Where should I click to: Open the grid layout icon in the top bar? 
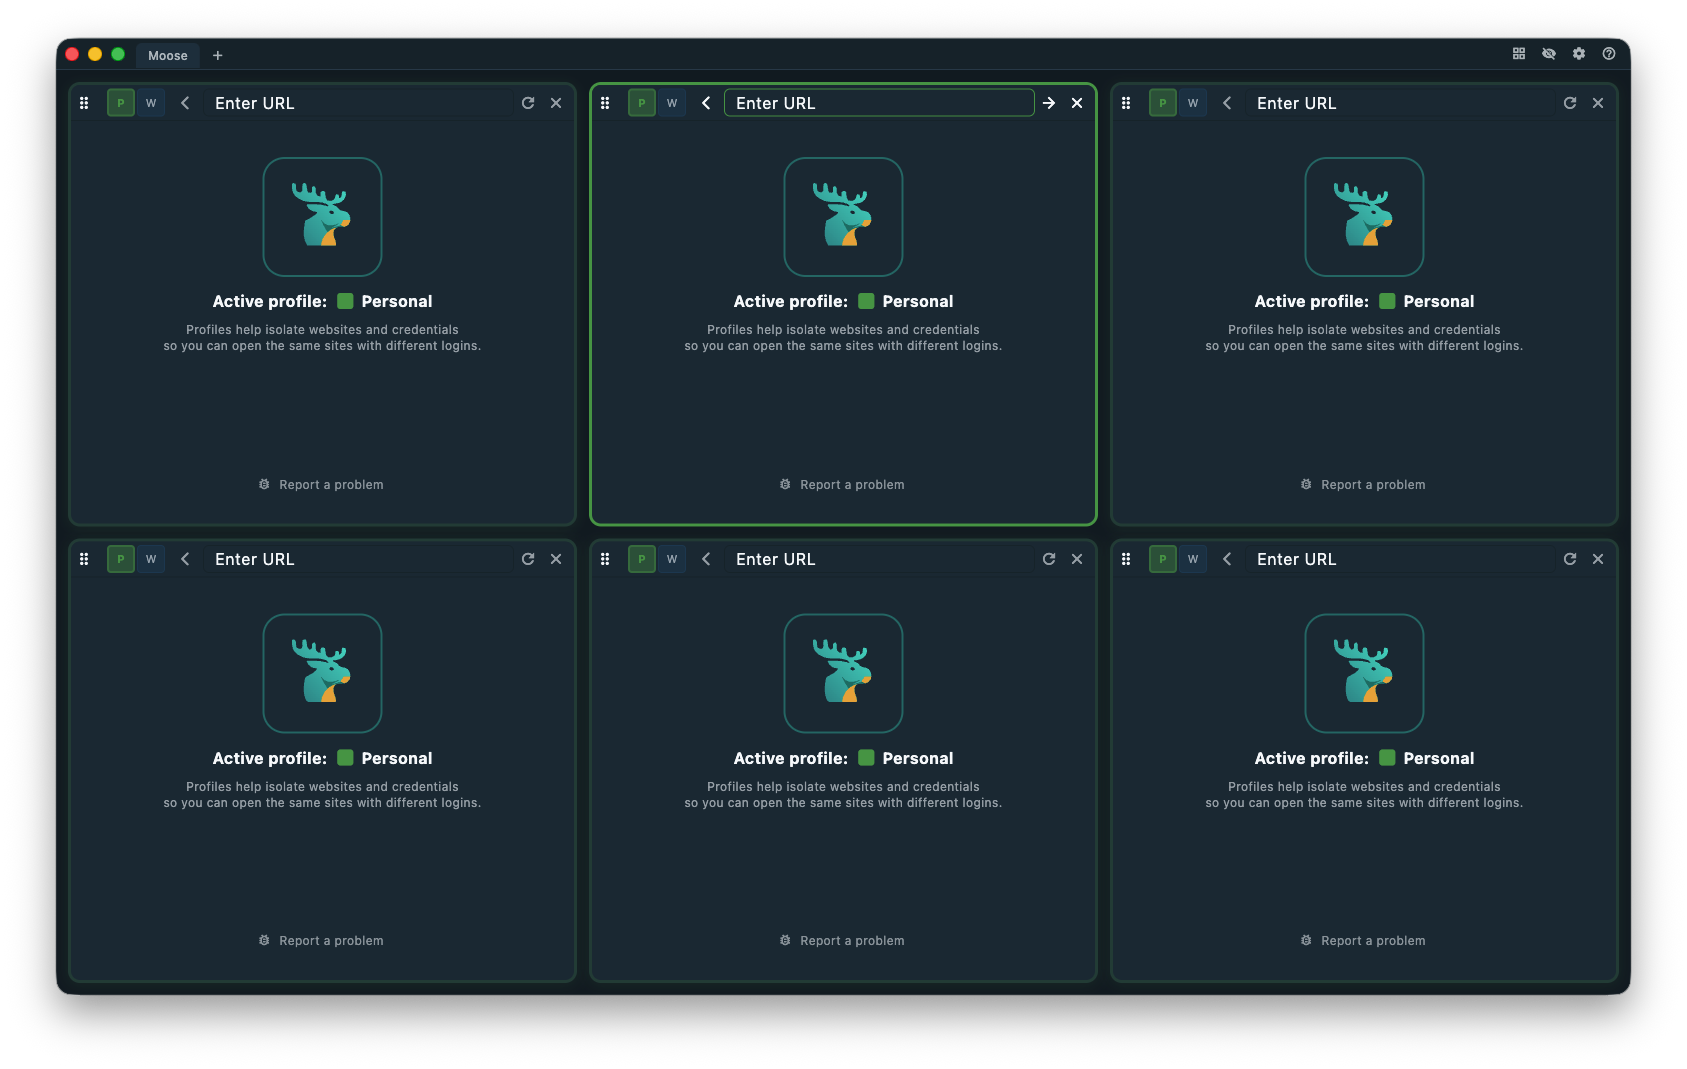1518,54
